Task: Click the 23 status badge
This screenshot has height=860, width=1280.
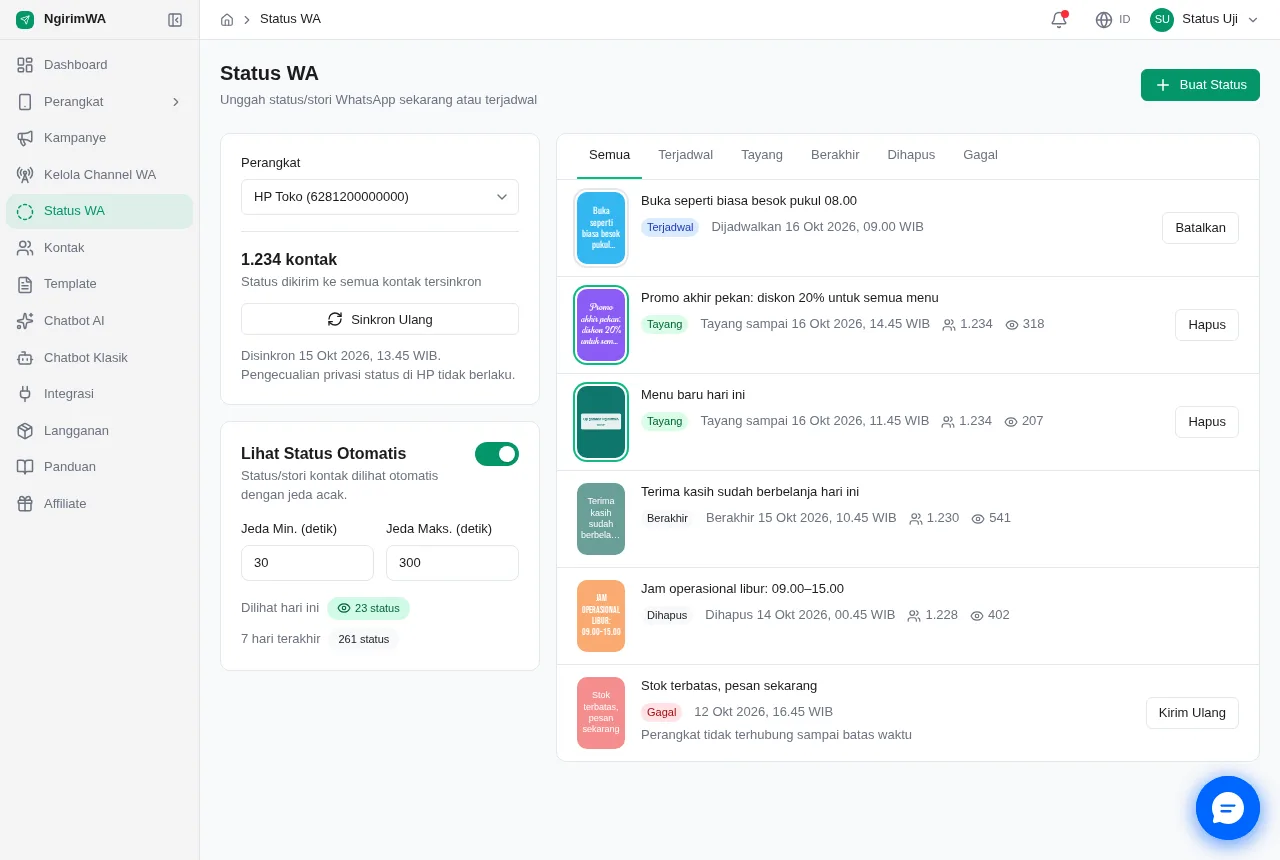Action: (x=368, y=608)
